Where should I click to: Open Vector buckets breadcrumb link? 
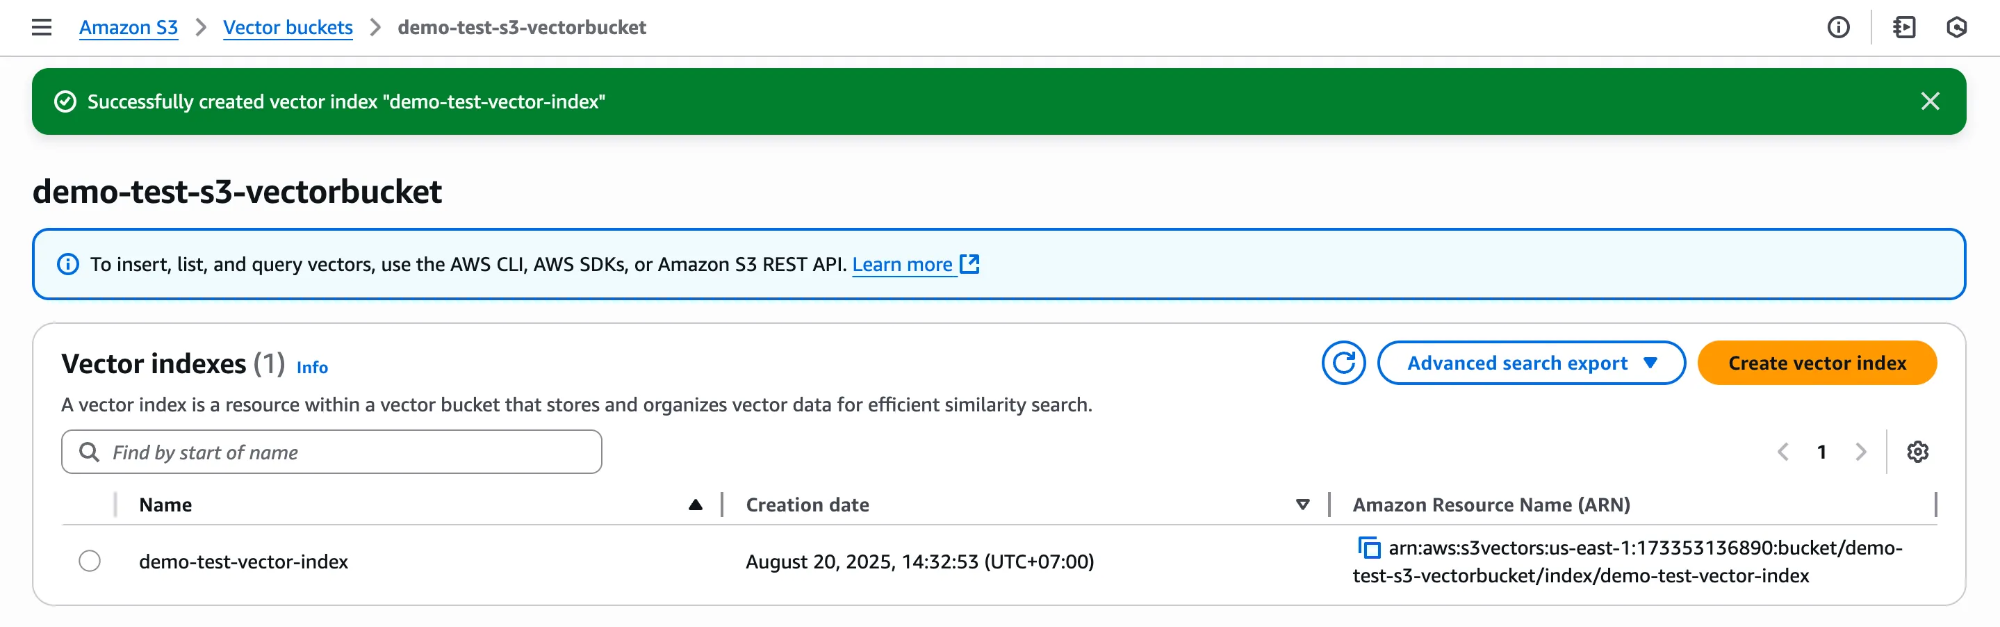click(288, 27)
